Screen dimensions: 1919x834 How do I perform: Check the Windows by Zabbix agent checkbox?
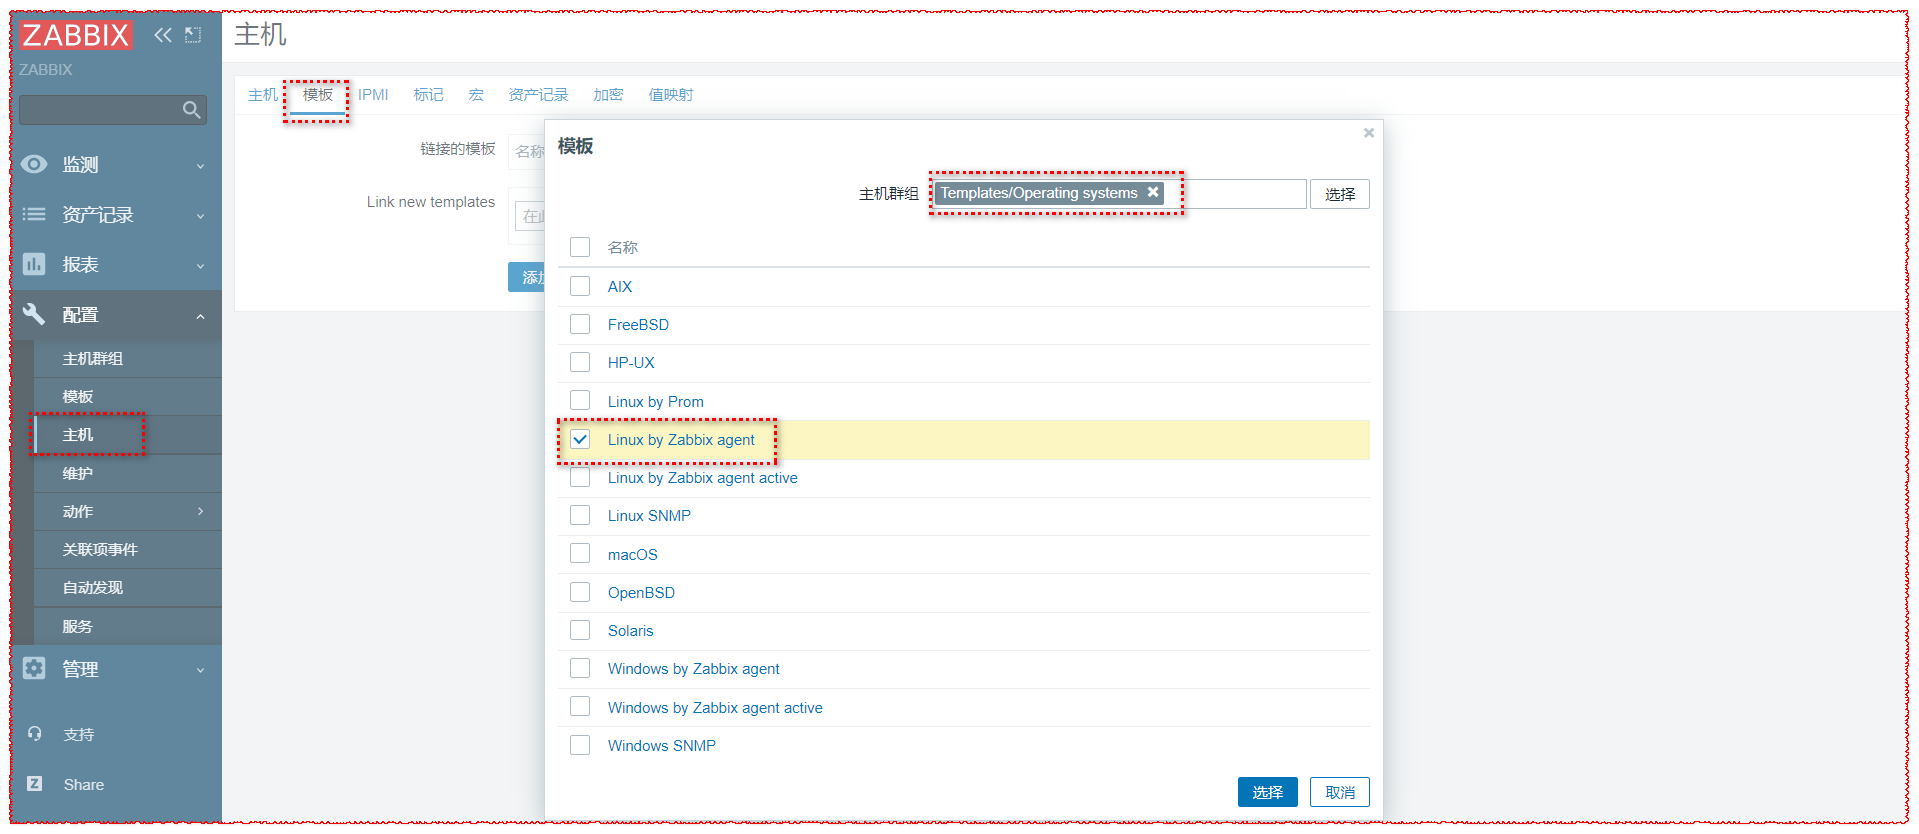pos(580,668)
